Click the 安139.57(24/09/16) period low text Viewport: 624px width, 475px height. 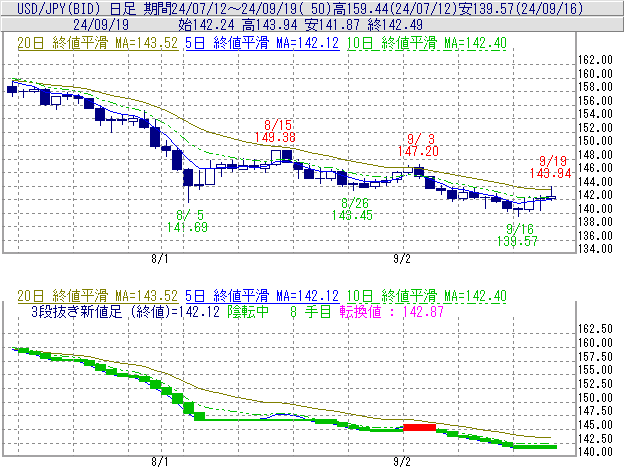(521, 8)
